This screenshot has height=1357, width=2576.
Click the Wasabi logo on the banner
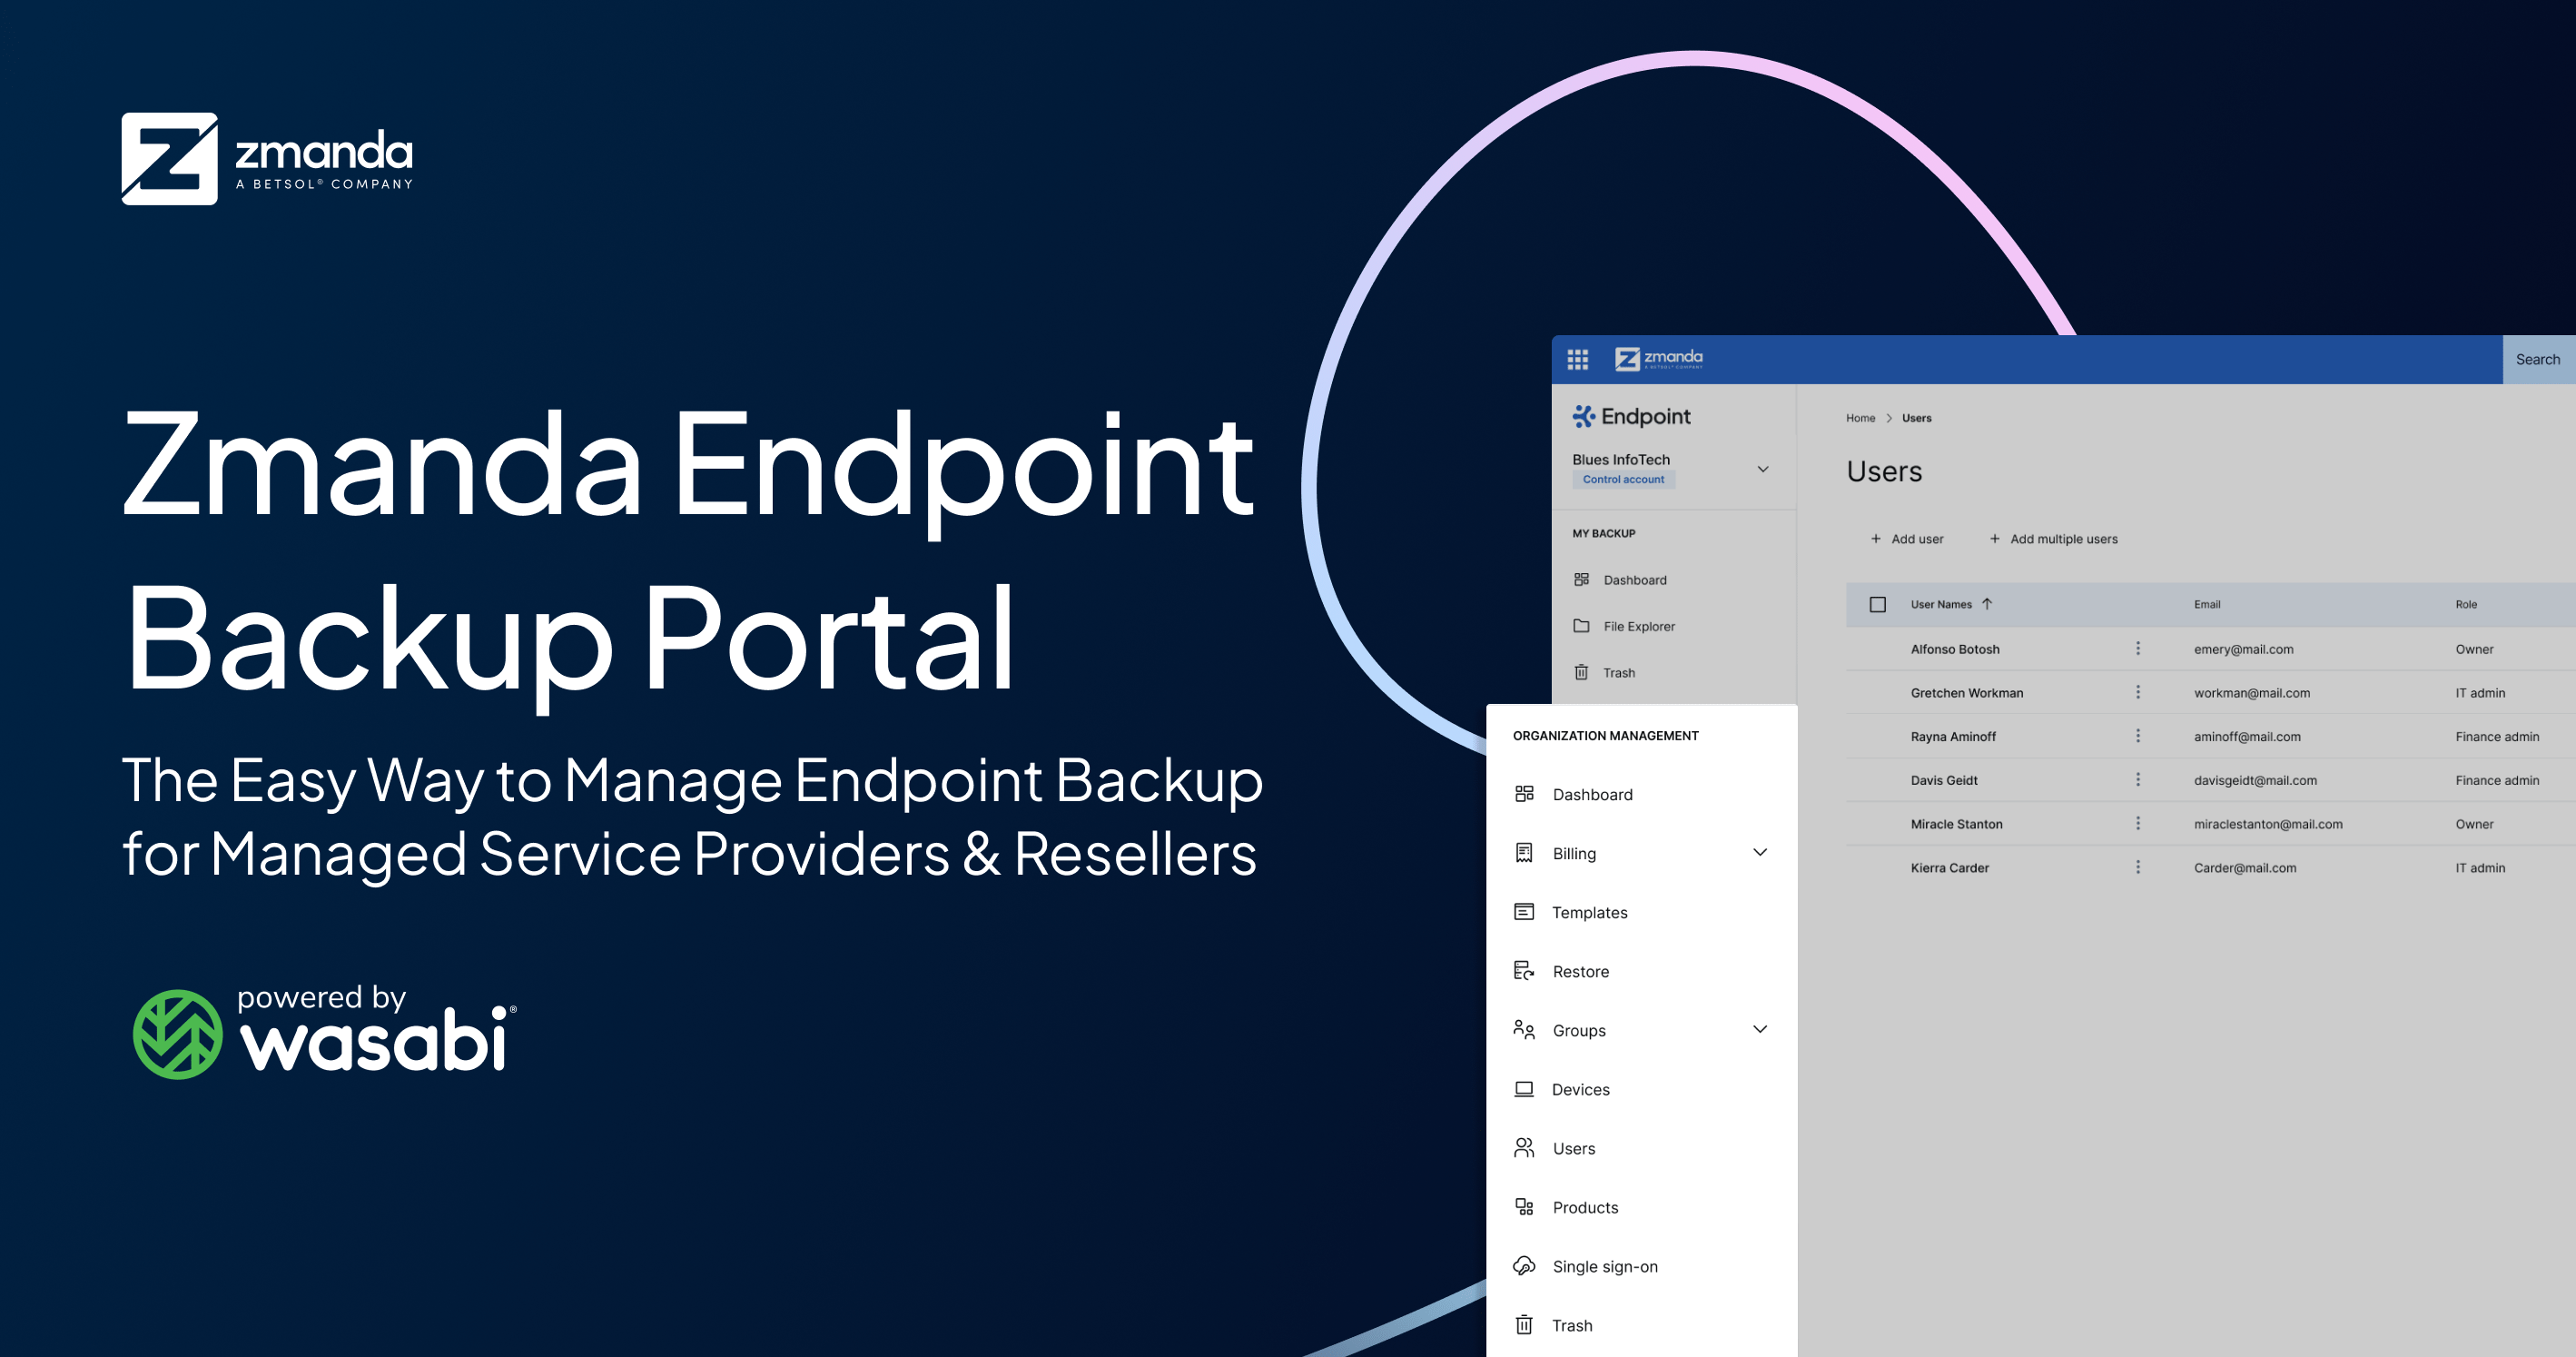325,1033
